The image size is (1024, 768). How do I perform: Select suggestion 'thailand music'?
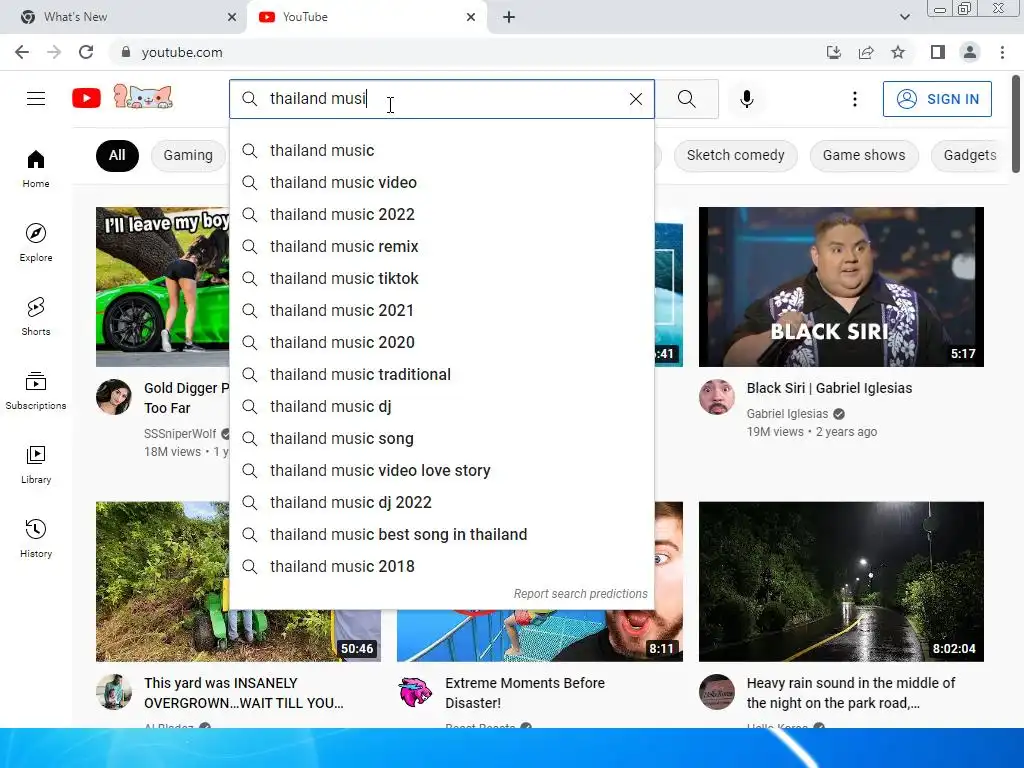pyautogui.click(x=442, y=150)
